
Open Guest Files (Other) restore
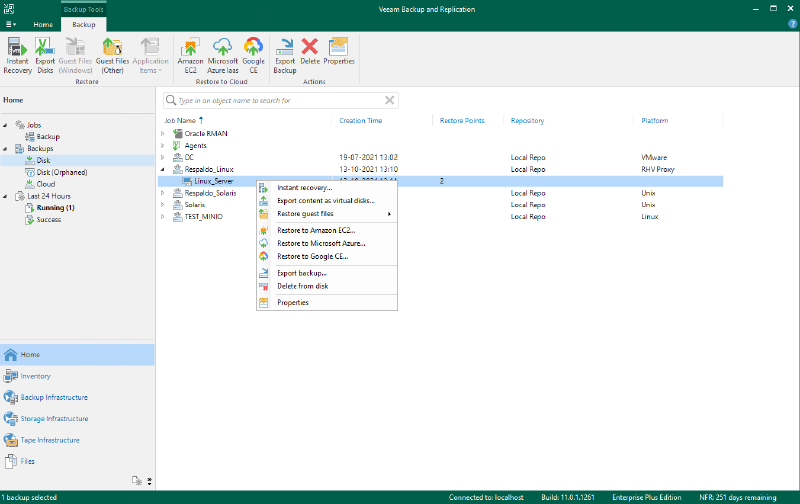tap(112, 55)
